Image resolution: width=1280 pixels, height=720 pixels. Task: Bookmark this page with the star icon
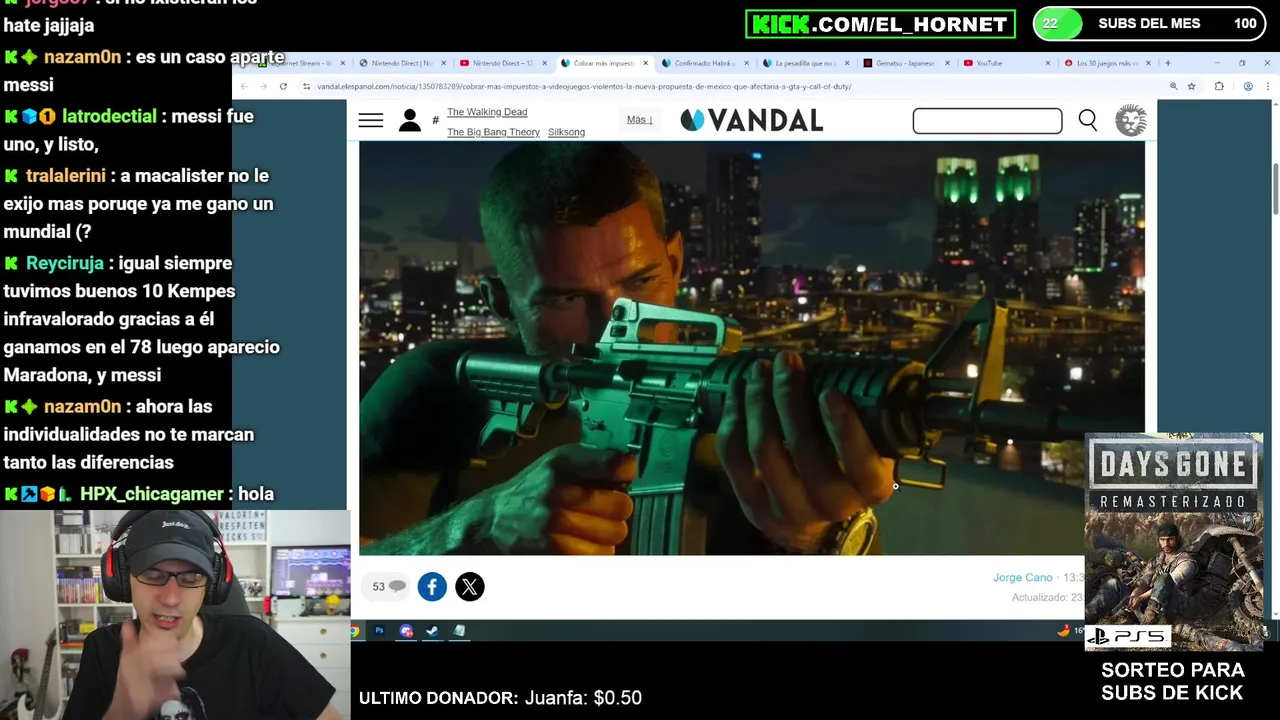[1191, 87]
